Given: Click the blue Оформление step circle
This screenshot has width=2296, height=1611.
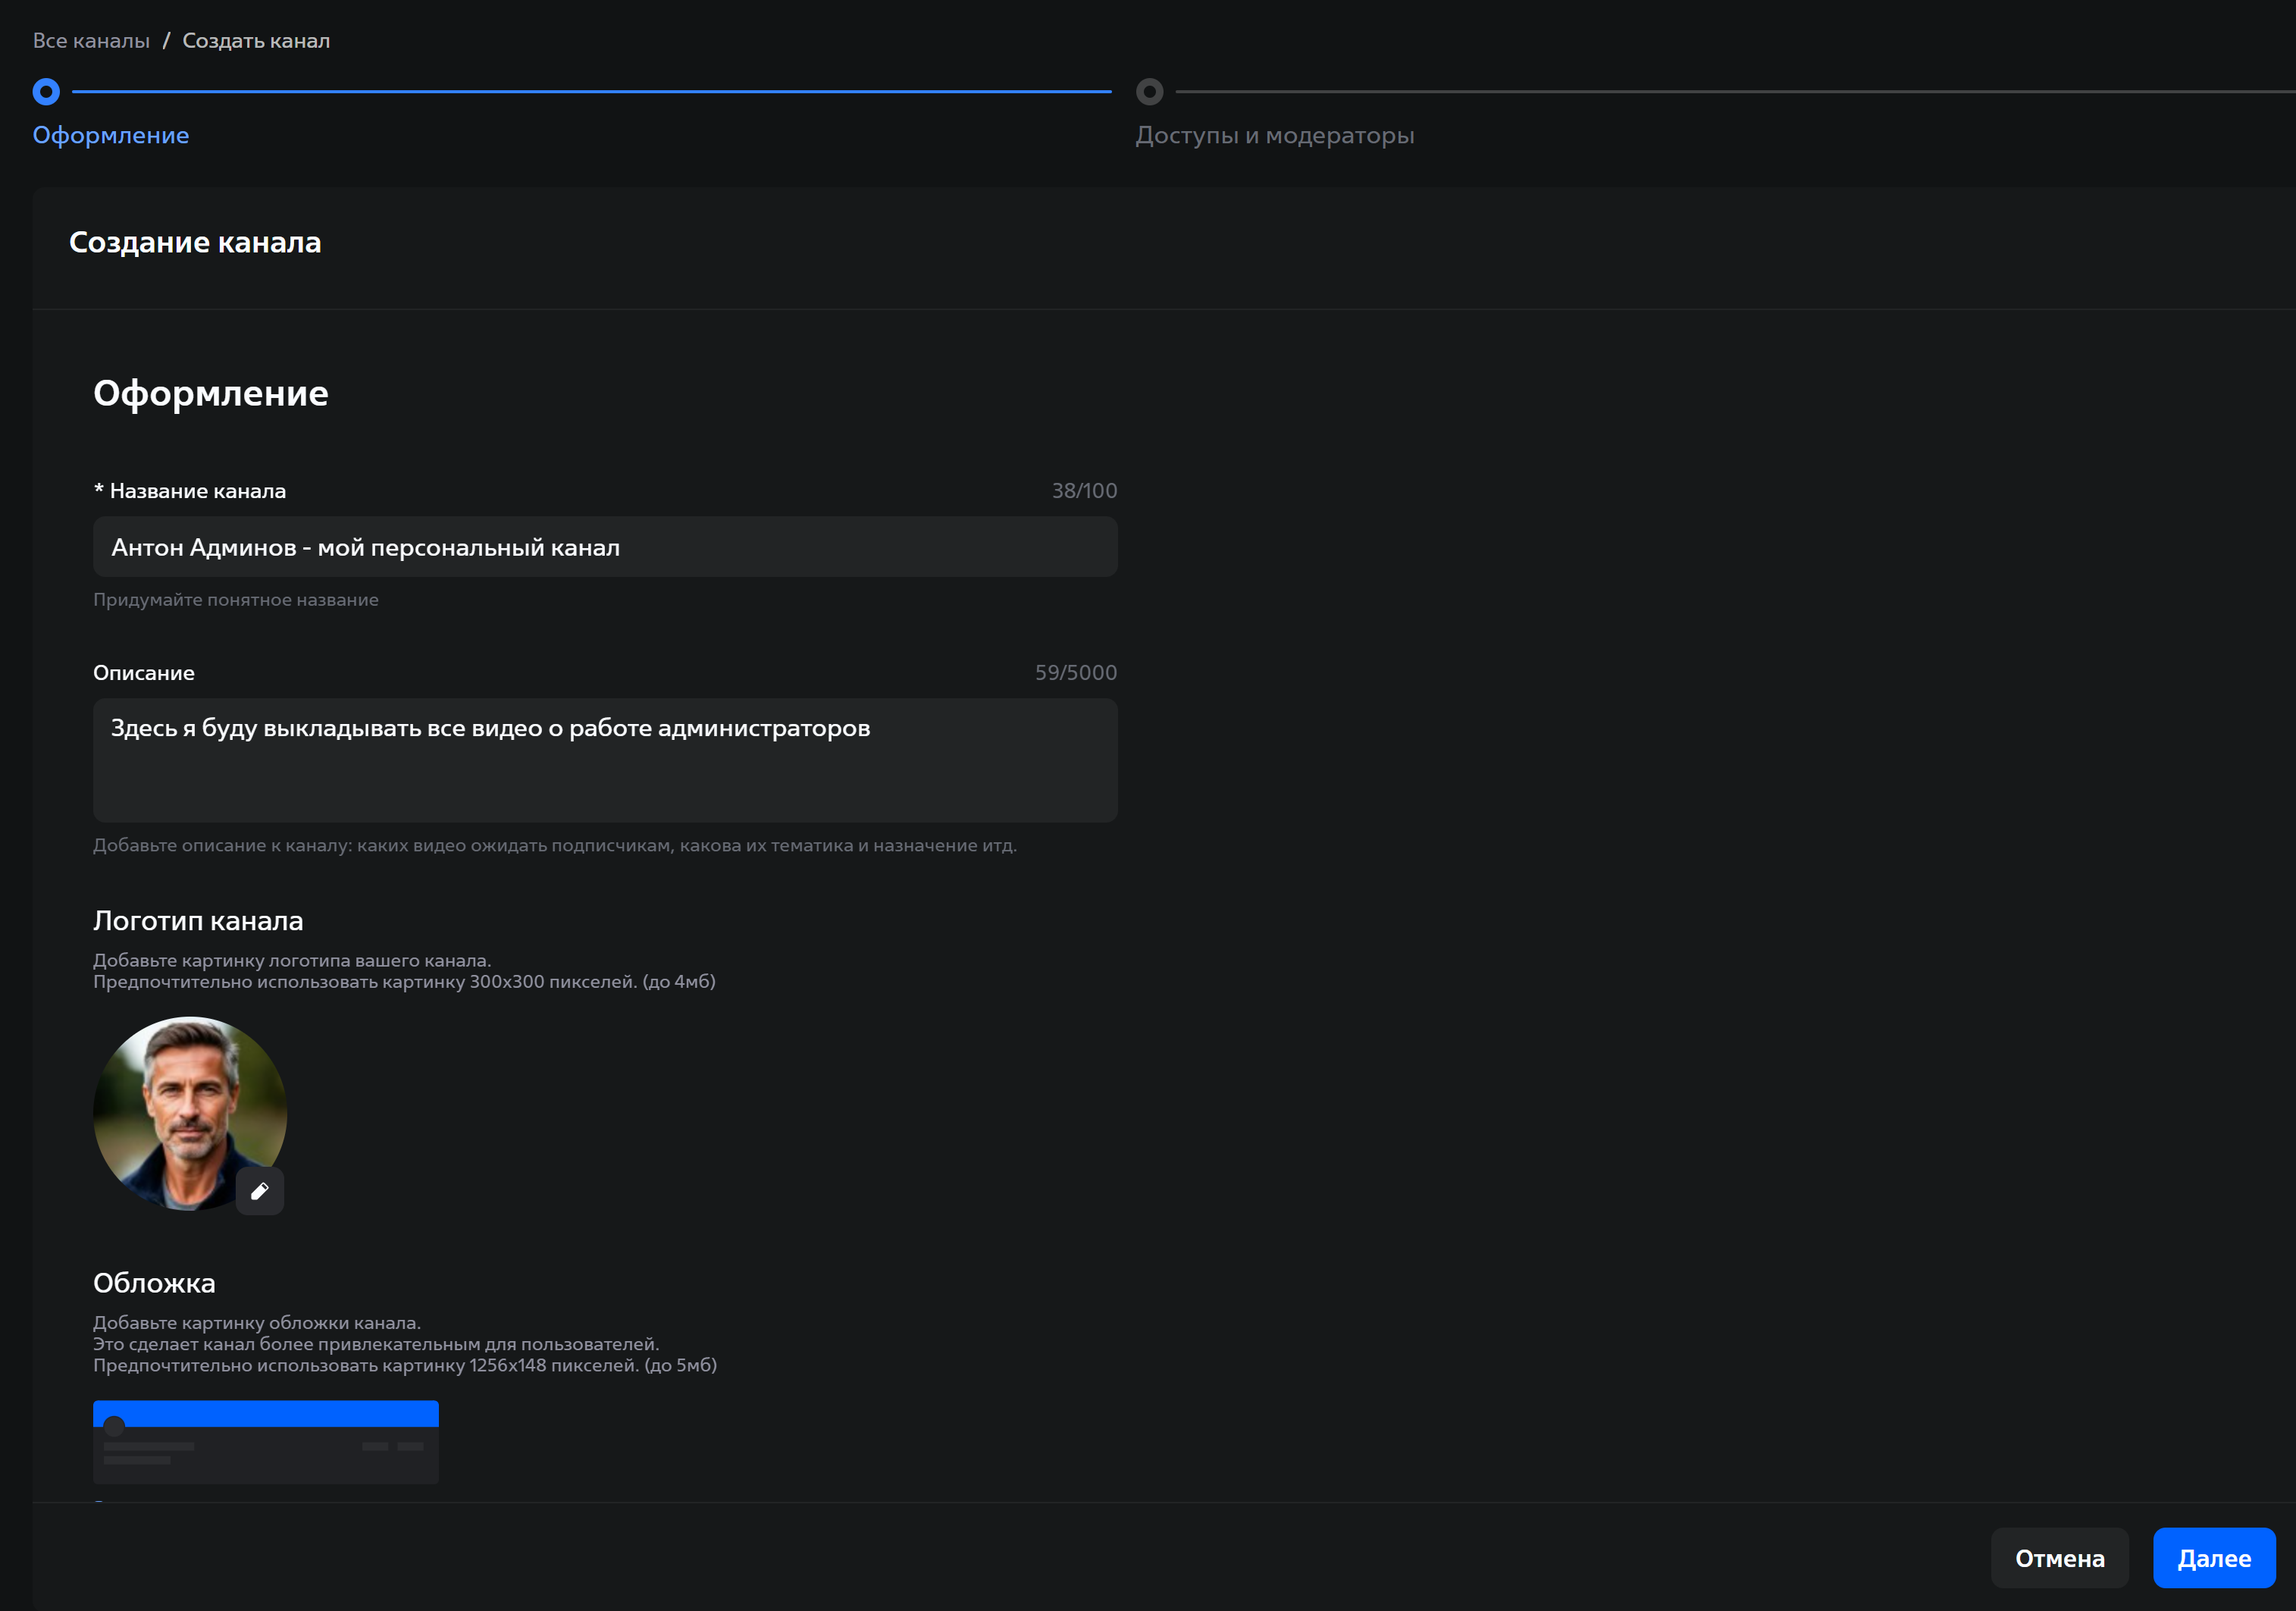Looking at the screenshot, I should [46, 92].
